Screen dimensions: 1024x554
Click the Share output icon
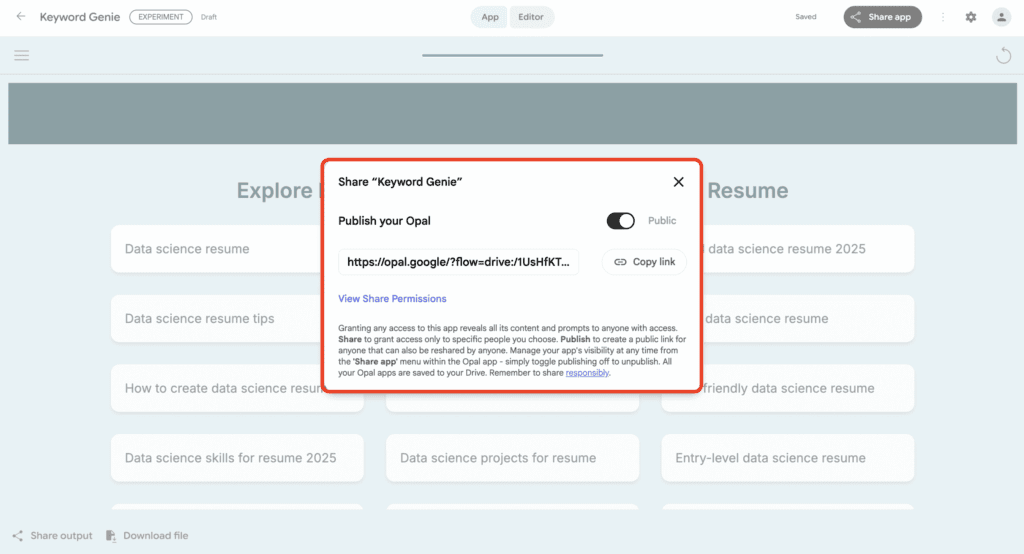(19, 536)
